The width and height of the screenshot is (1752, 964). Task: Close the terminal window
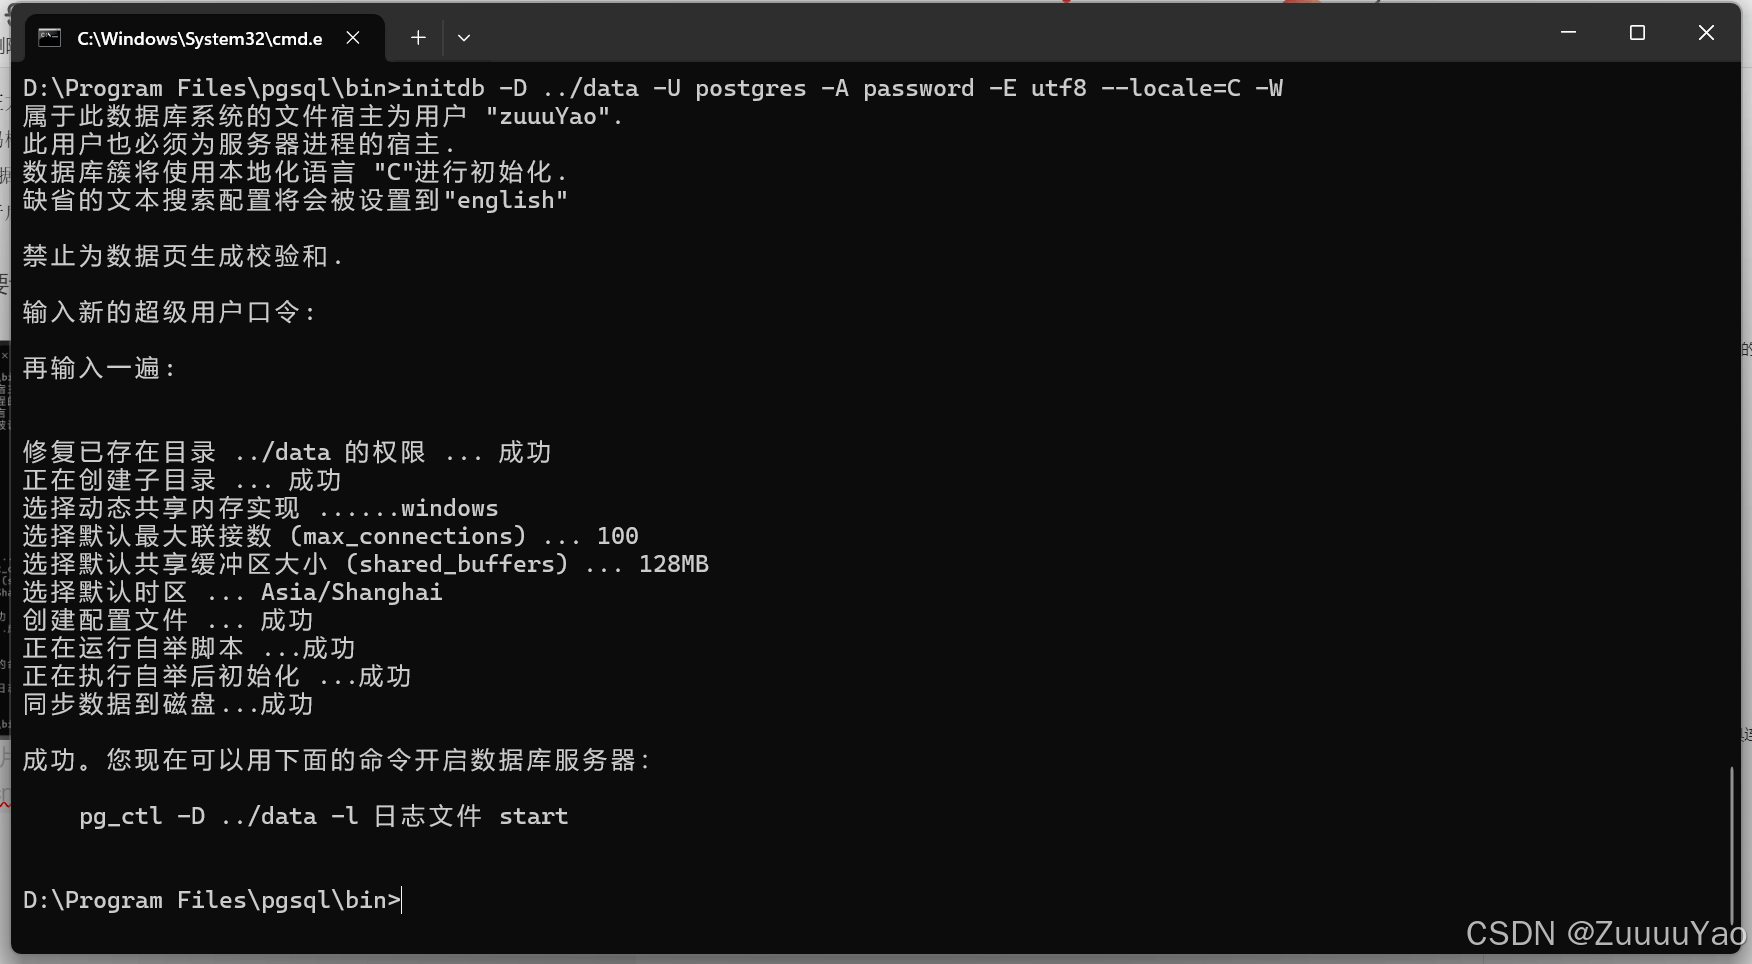coord(1706,33)
